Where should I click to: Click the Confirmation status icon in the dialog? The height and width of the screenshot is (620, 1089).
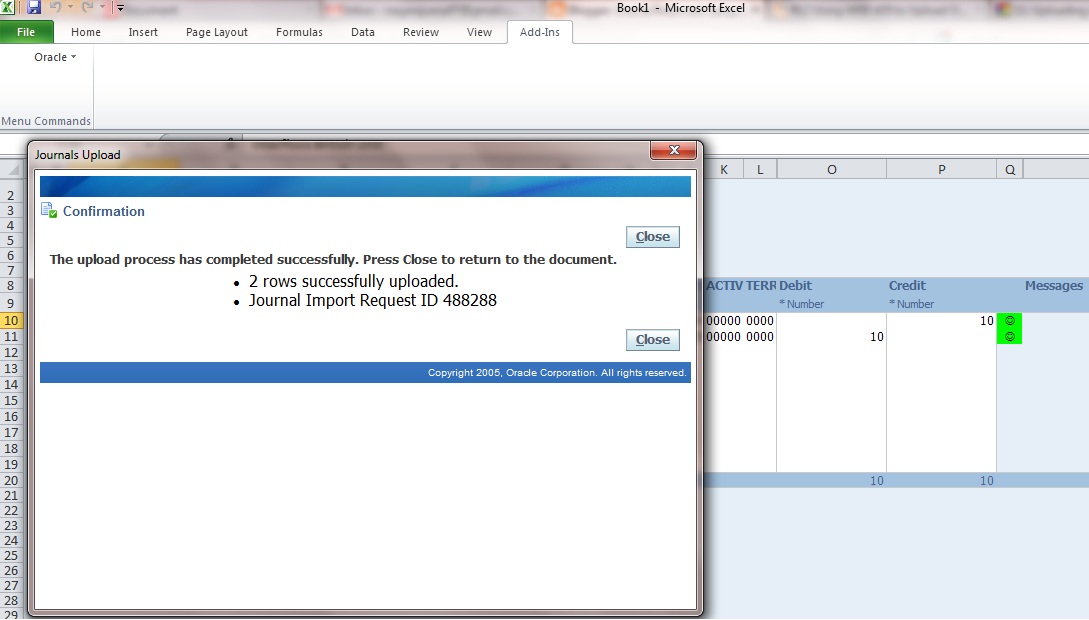[50, 211]
